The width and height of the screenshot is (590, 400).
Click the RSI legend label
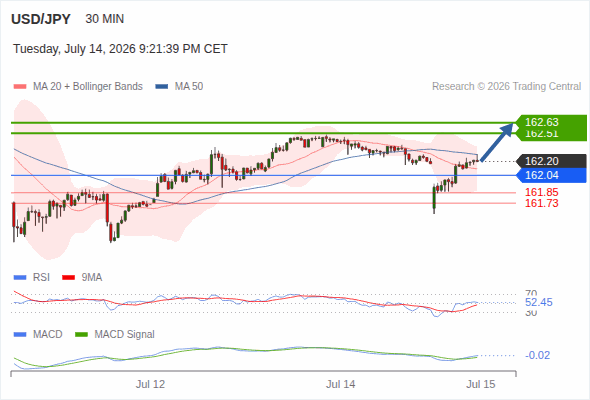pos(41,277)
